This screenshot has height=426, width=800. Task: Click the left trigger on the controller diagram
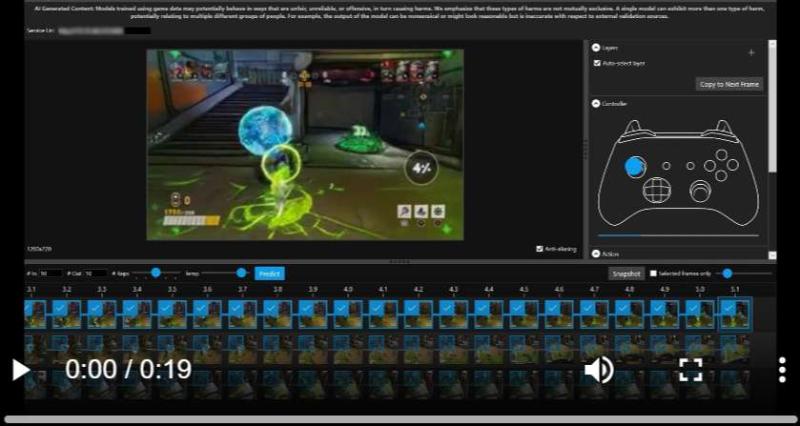coord(633,128)
